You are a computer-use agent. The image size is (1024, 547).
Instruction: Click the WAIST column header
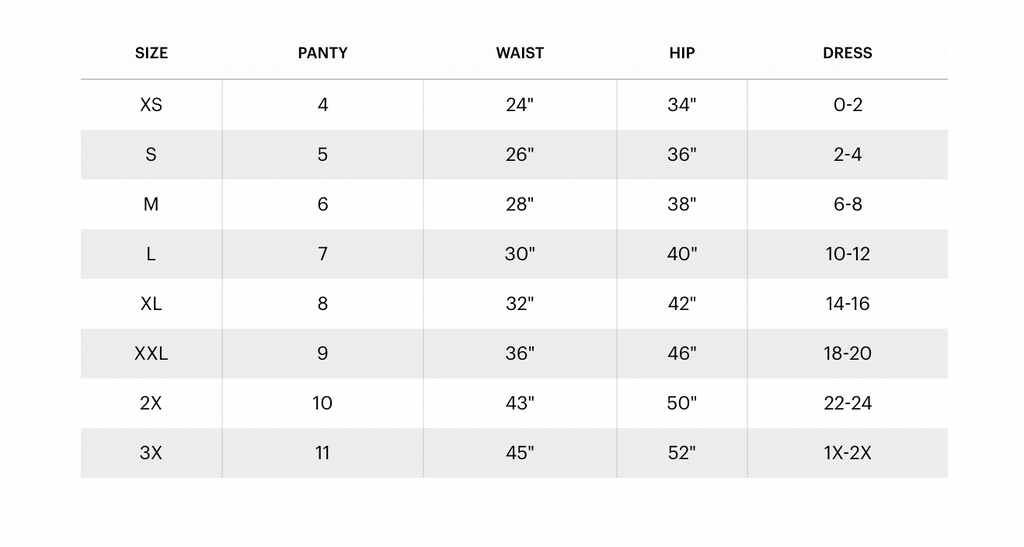pyautogui.click(x=520, y=53)
